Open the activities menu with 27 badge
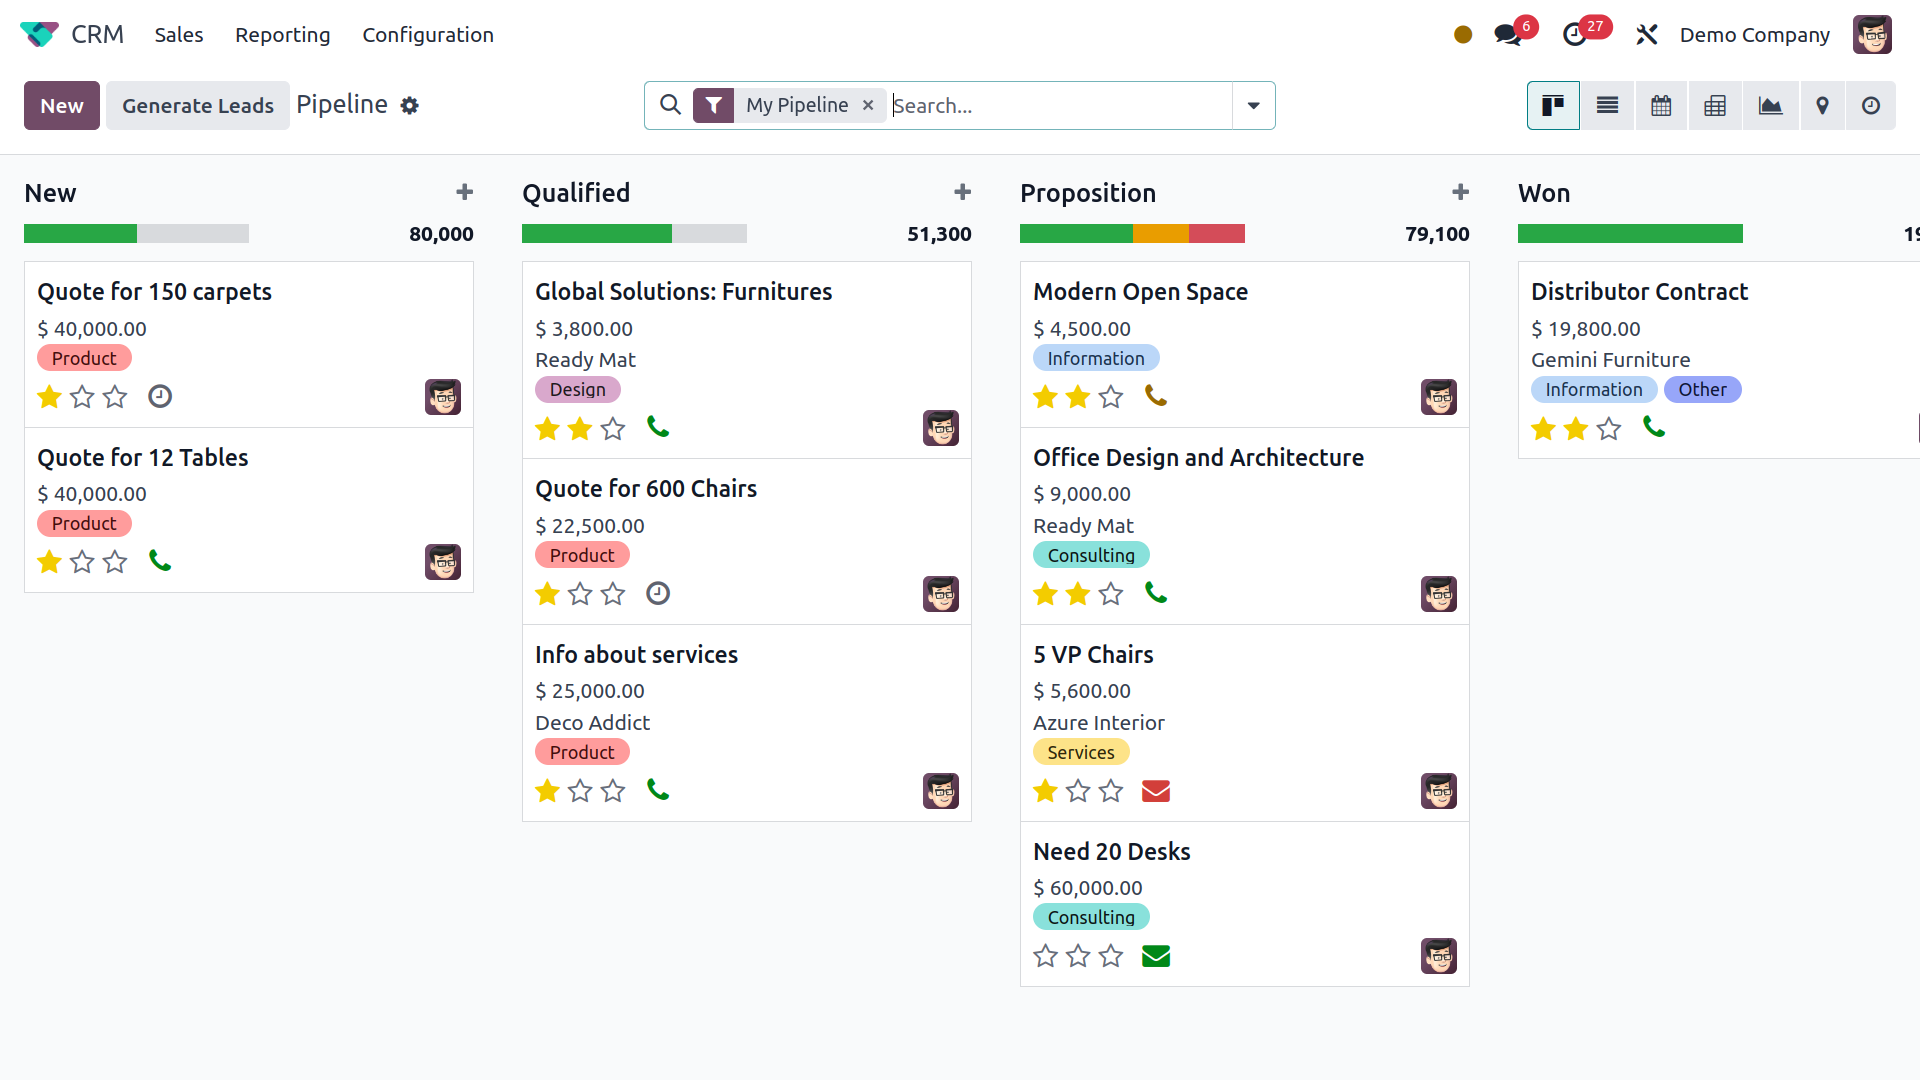Image resolution: width=1920 pixels, height=1080 pixels. 1578,34
